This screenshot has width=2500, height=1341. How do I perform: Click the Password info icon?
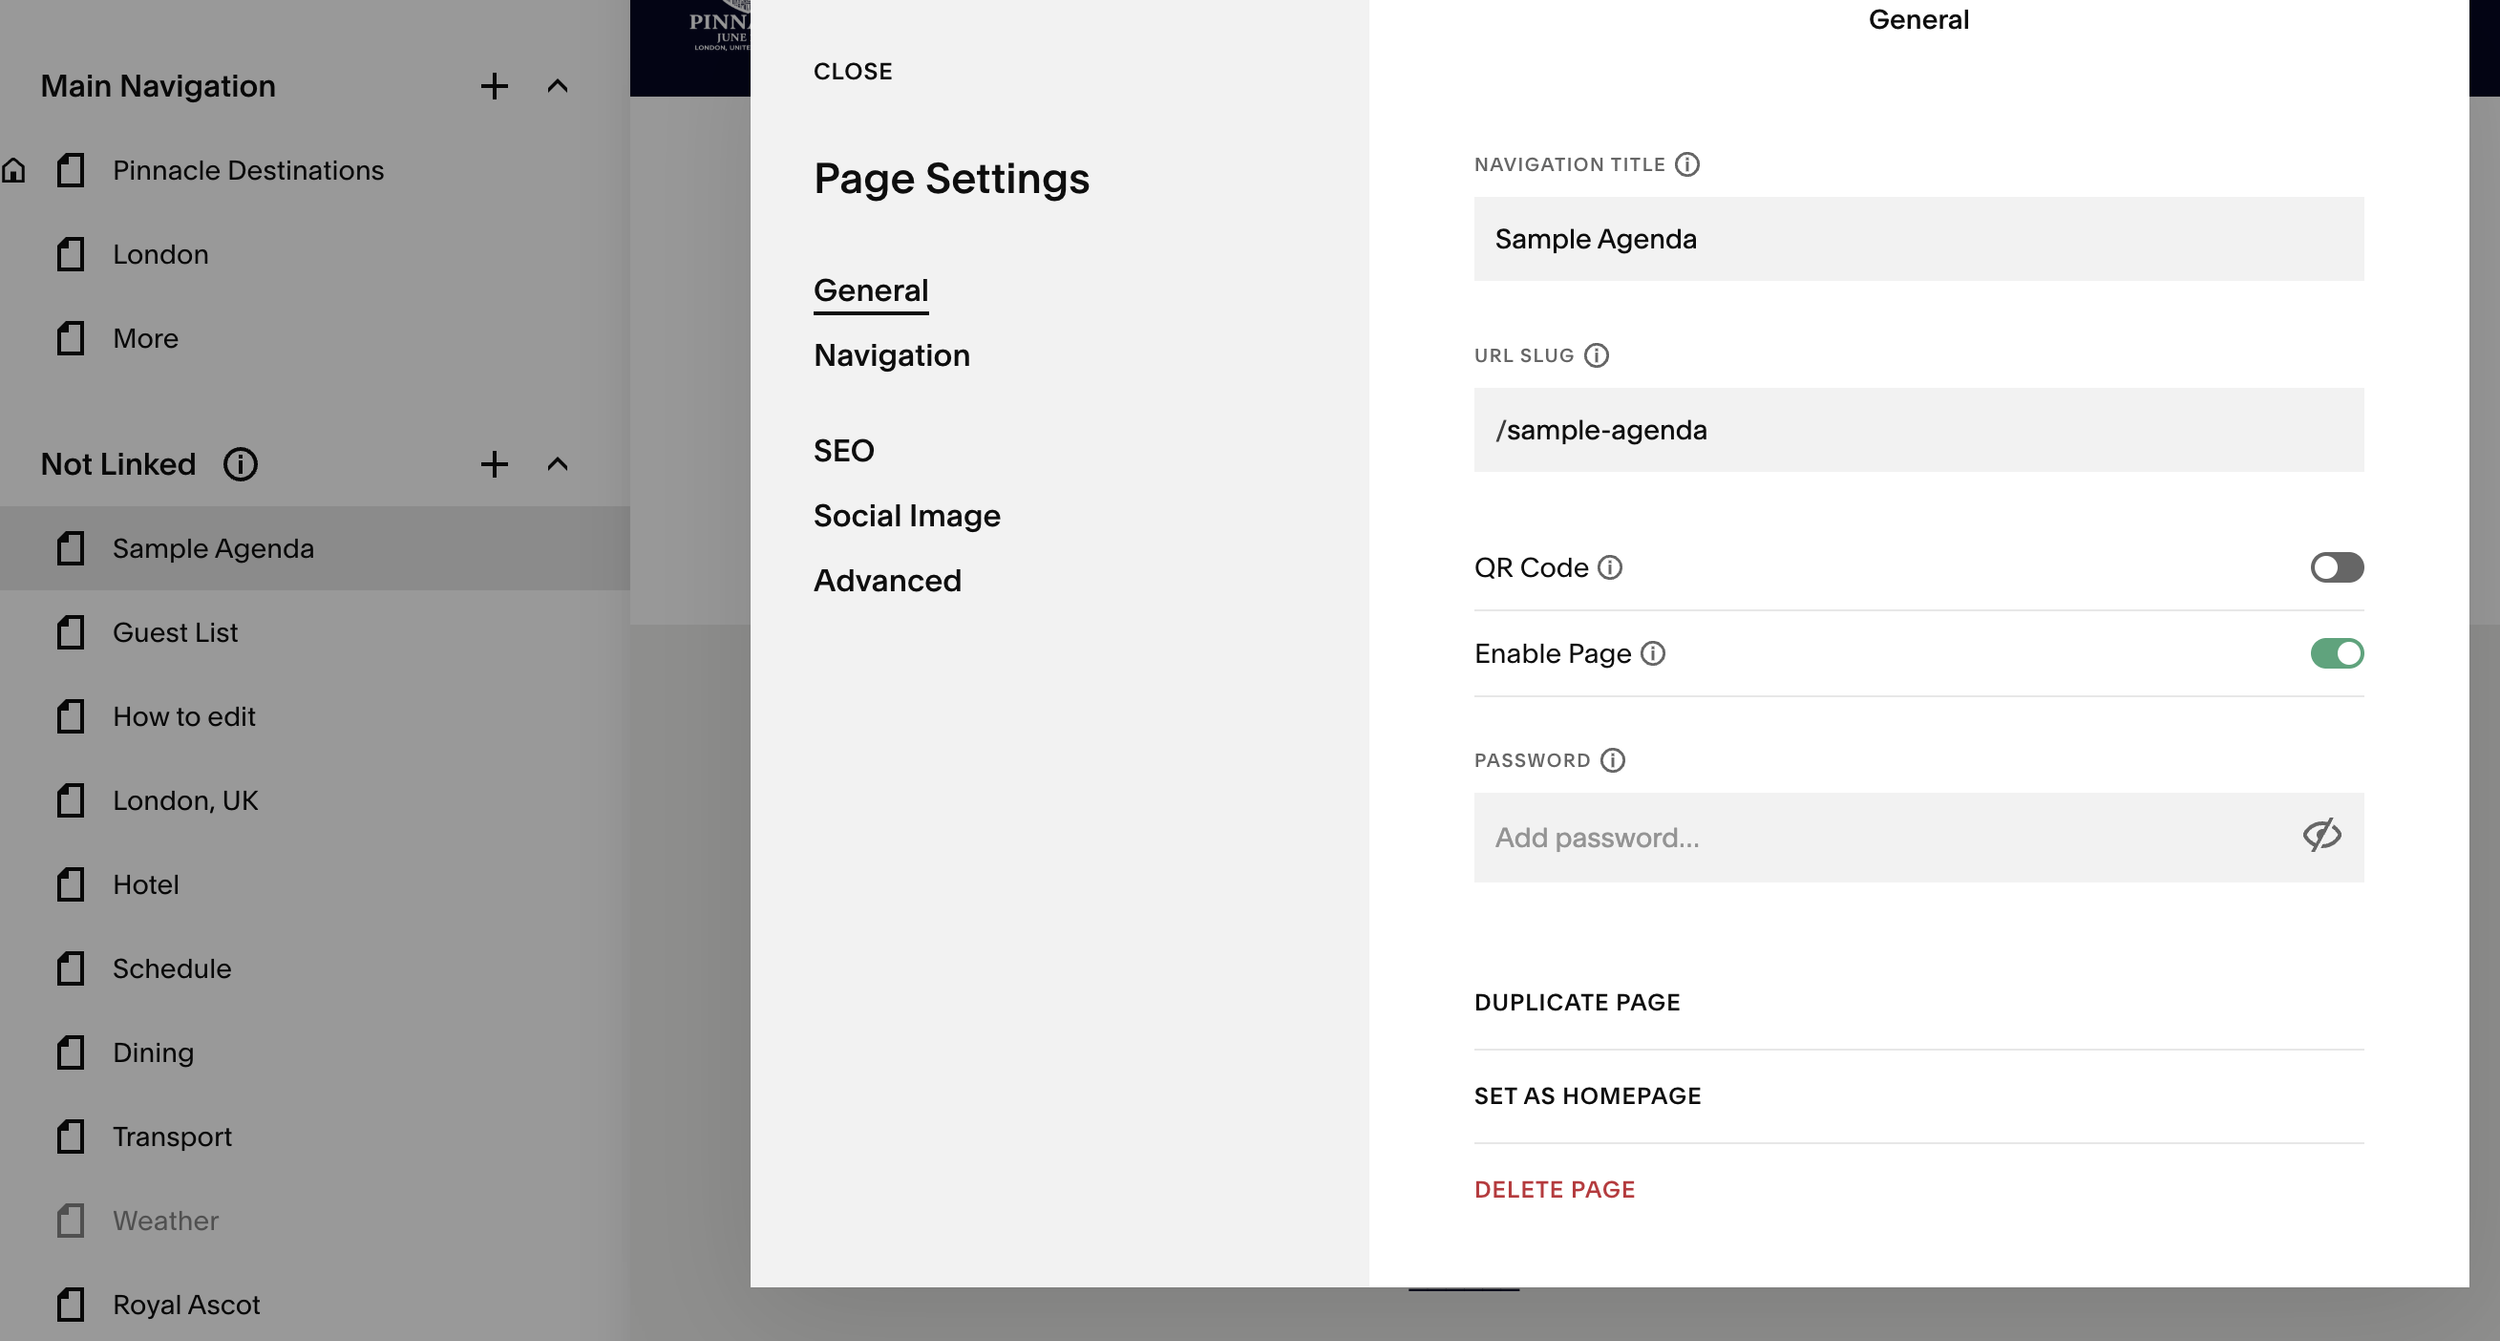pos(1612,760)
